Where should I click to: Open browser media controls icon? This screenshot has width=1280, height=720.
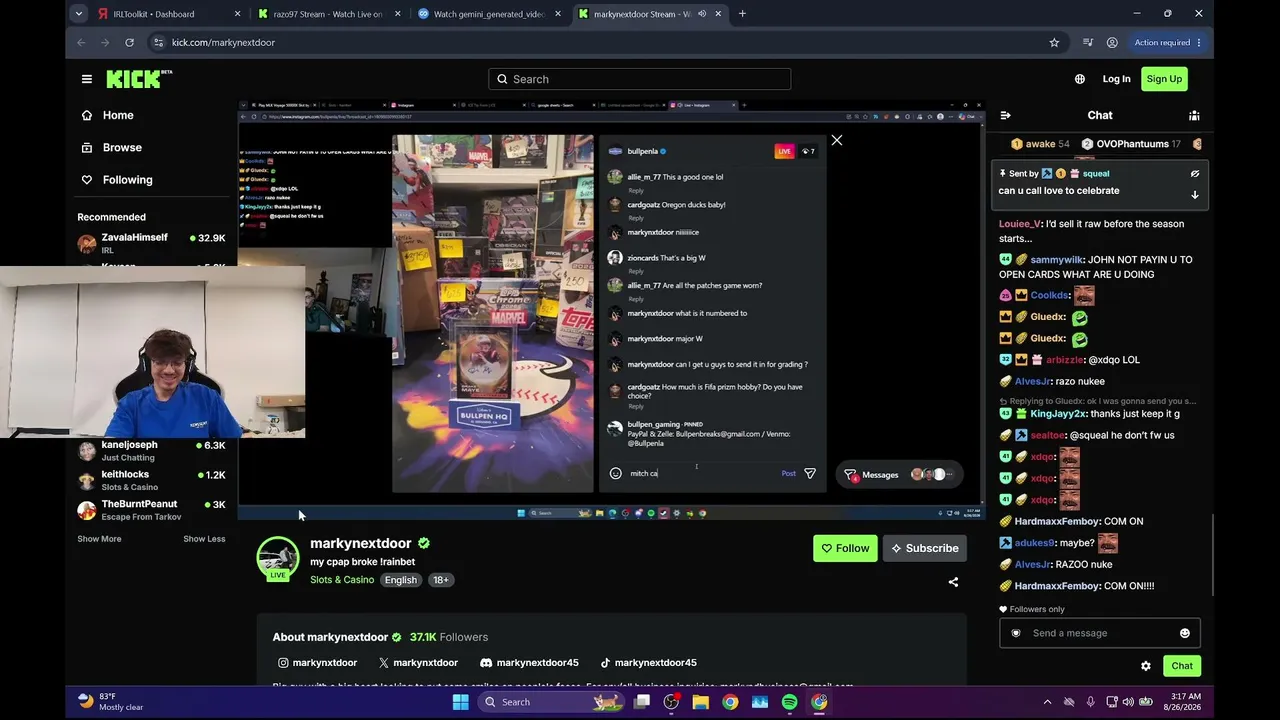[x=1088, y=43]
